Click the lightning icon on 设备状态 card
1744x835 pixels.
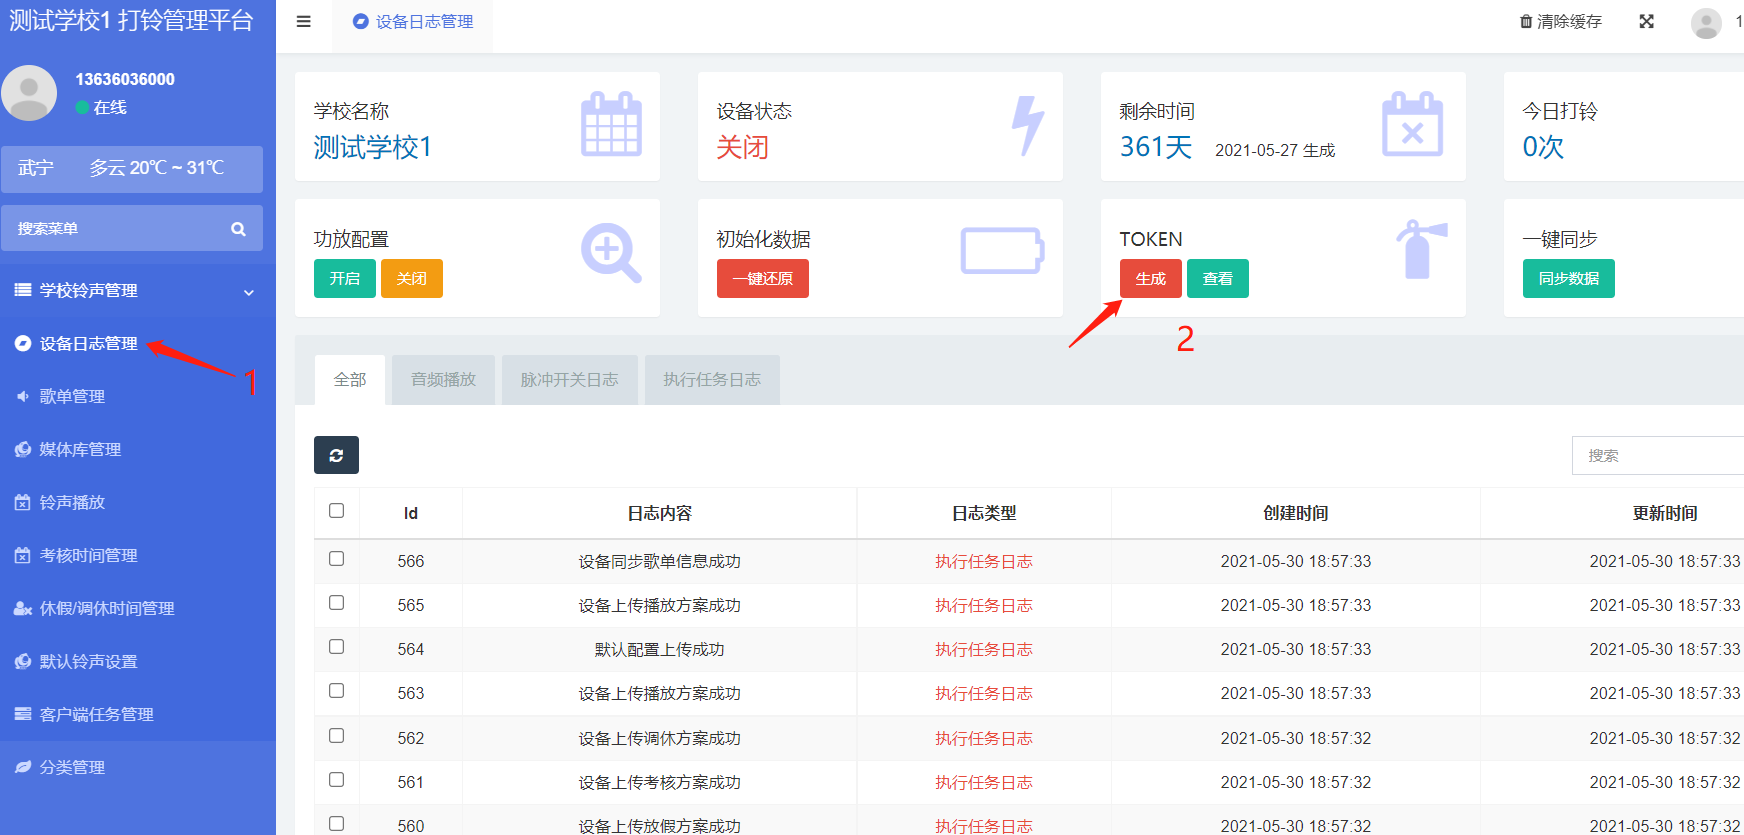[1027, 125]
